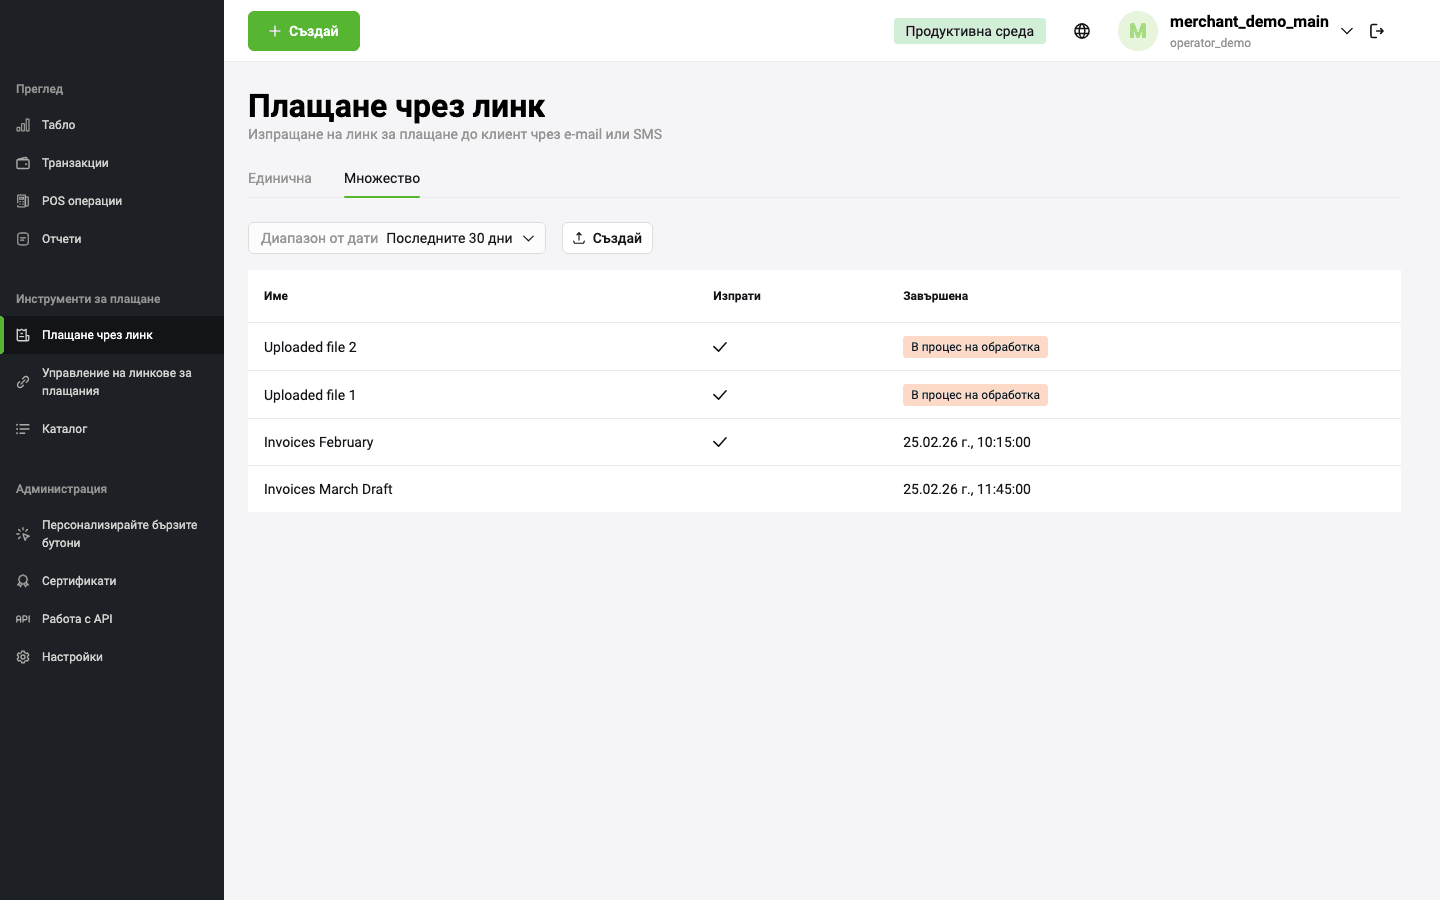
Task: Open Сертификати in the sidebar
Action: click(79, 581)
